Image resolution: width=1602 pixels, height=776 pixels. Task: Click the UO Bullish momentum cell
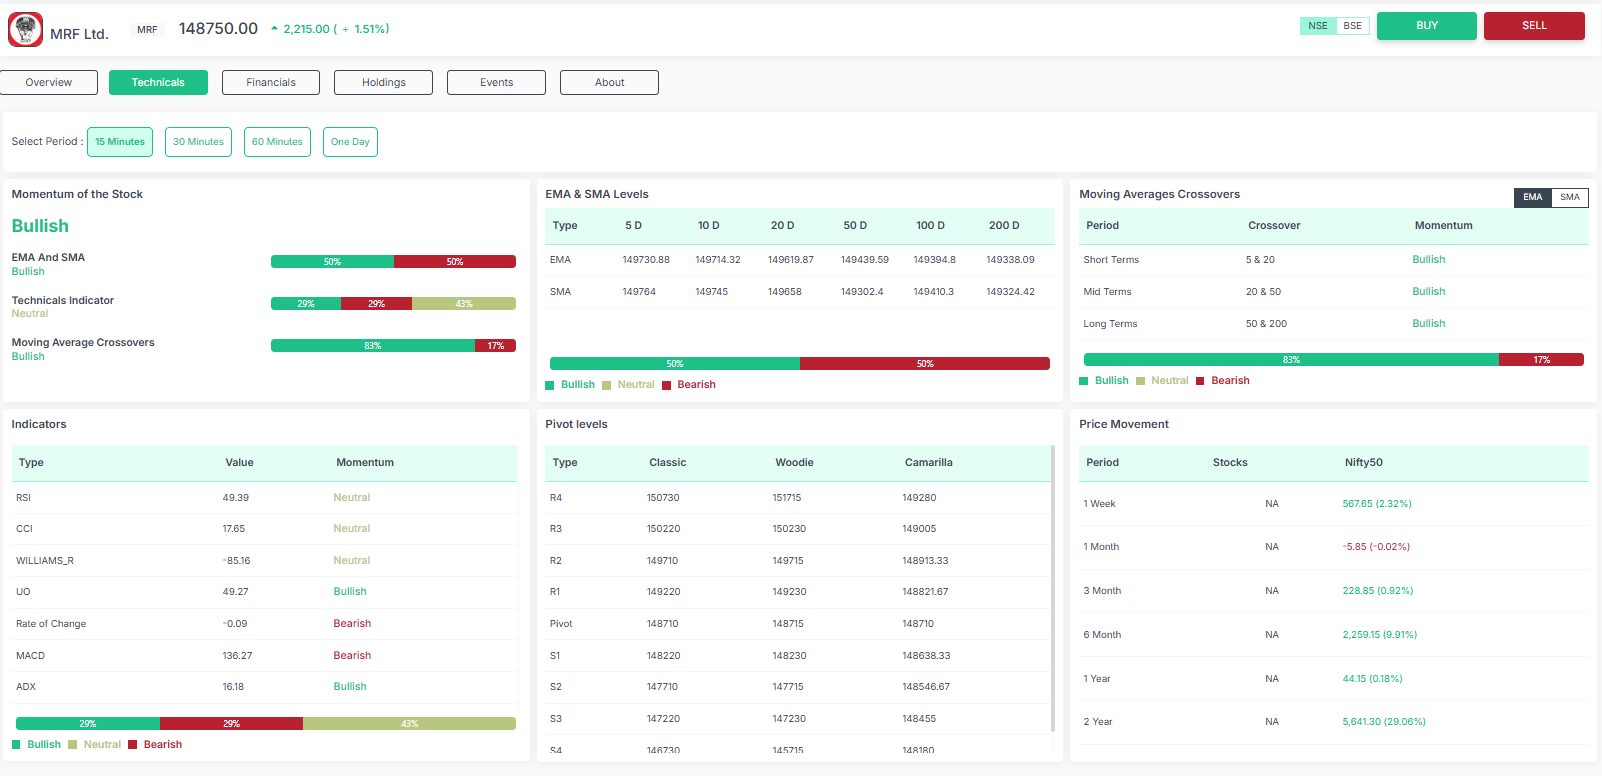tap(350, 592)
